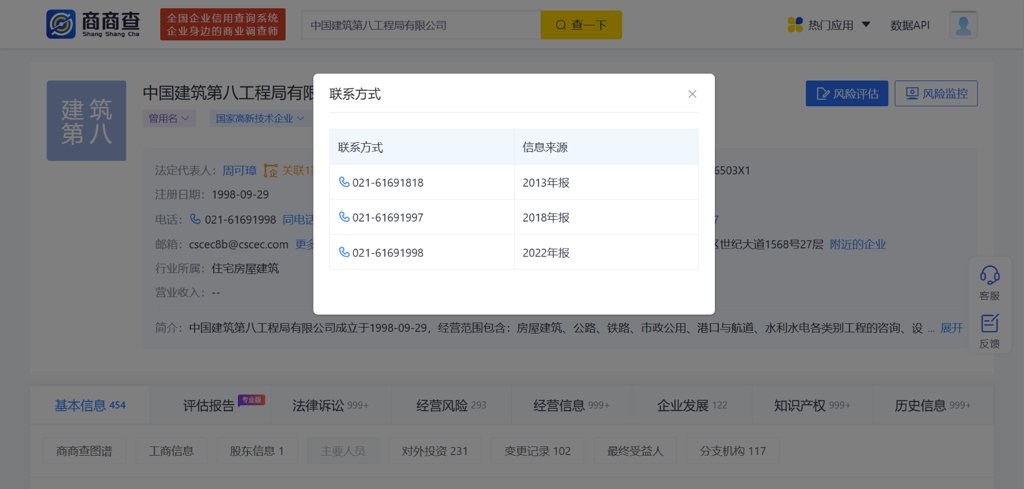Select 变更记录 102 sub-tab
The height and width of the screenshot is (489, 1024).
pyautogui.click(x=537, y=450)
